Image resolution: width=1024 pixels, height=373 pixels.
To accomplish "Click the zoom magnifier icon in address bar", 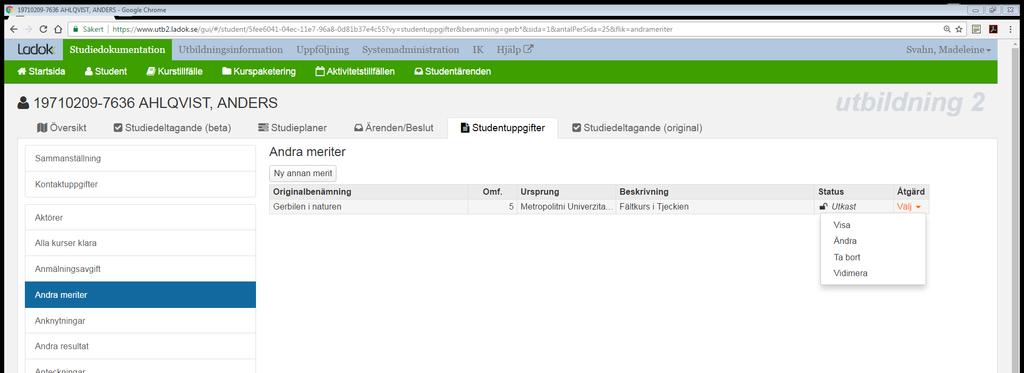I will point(947,29).
